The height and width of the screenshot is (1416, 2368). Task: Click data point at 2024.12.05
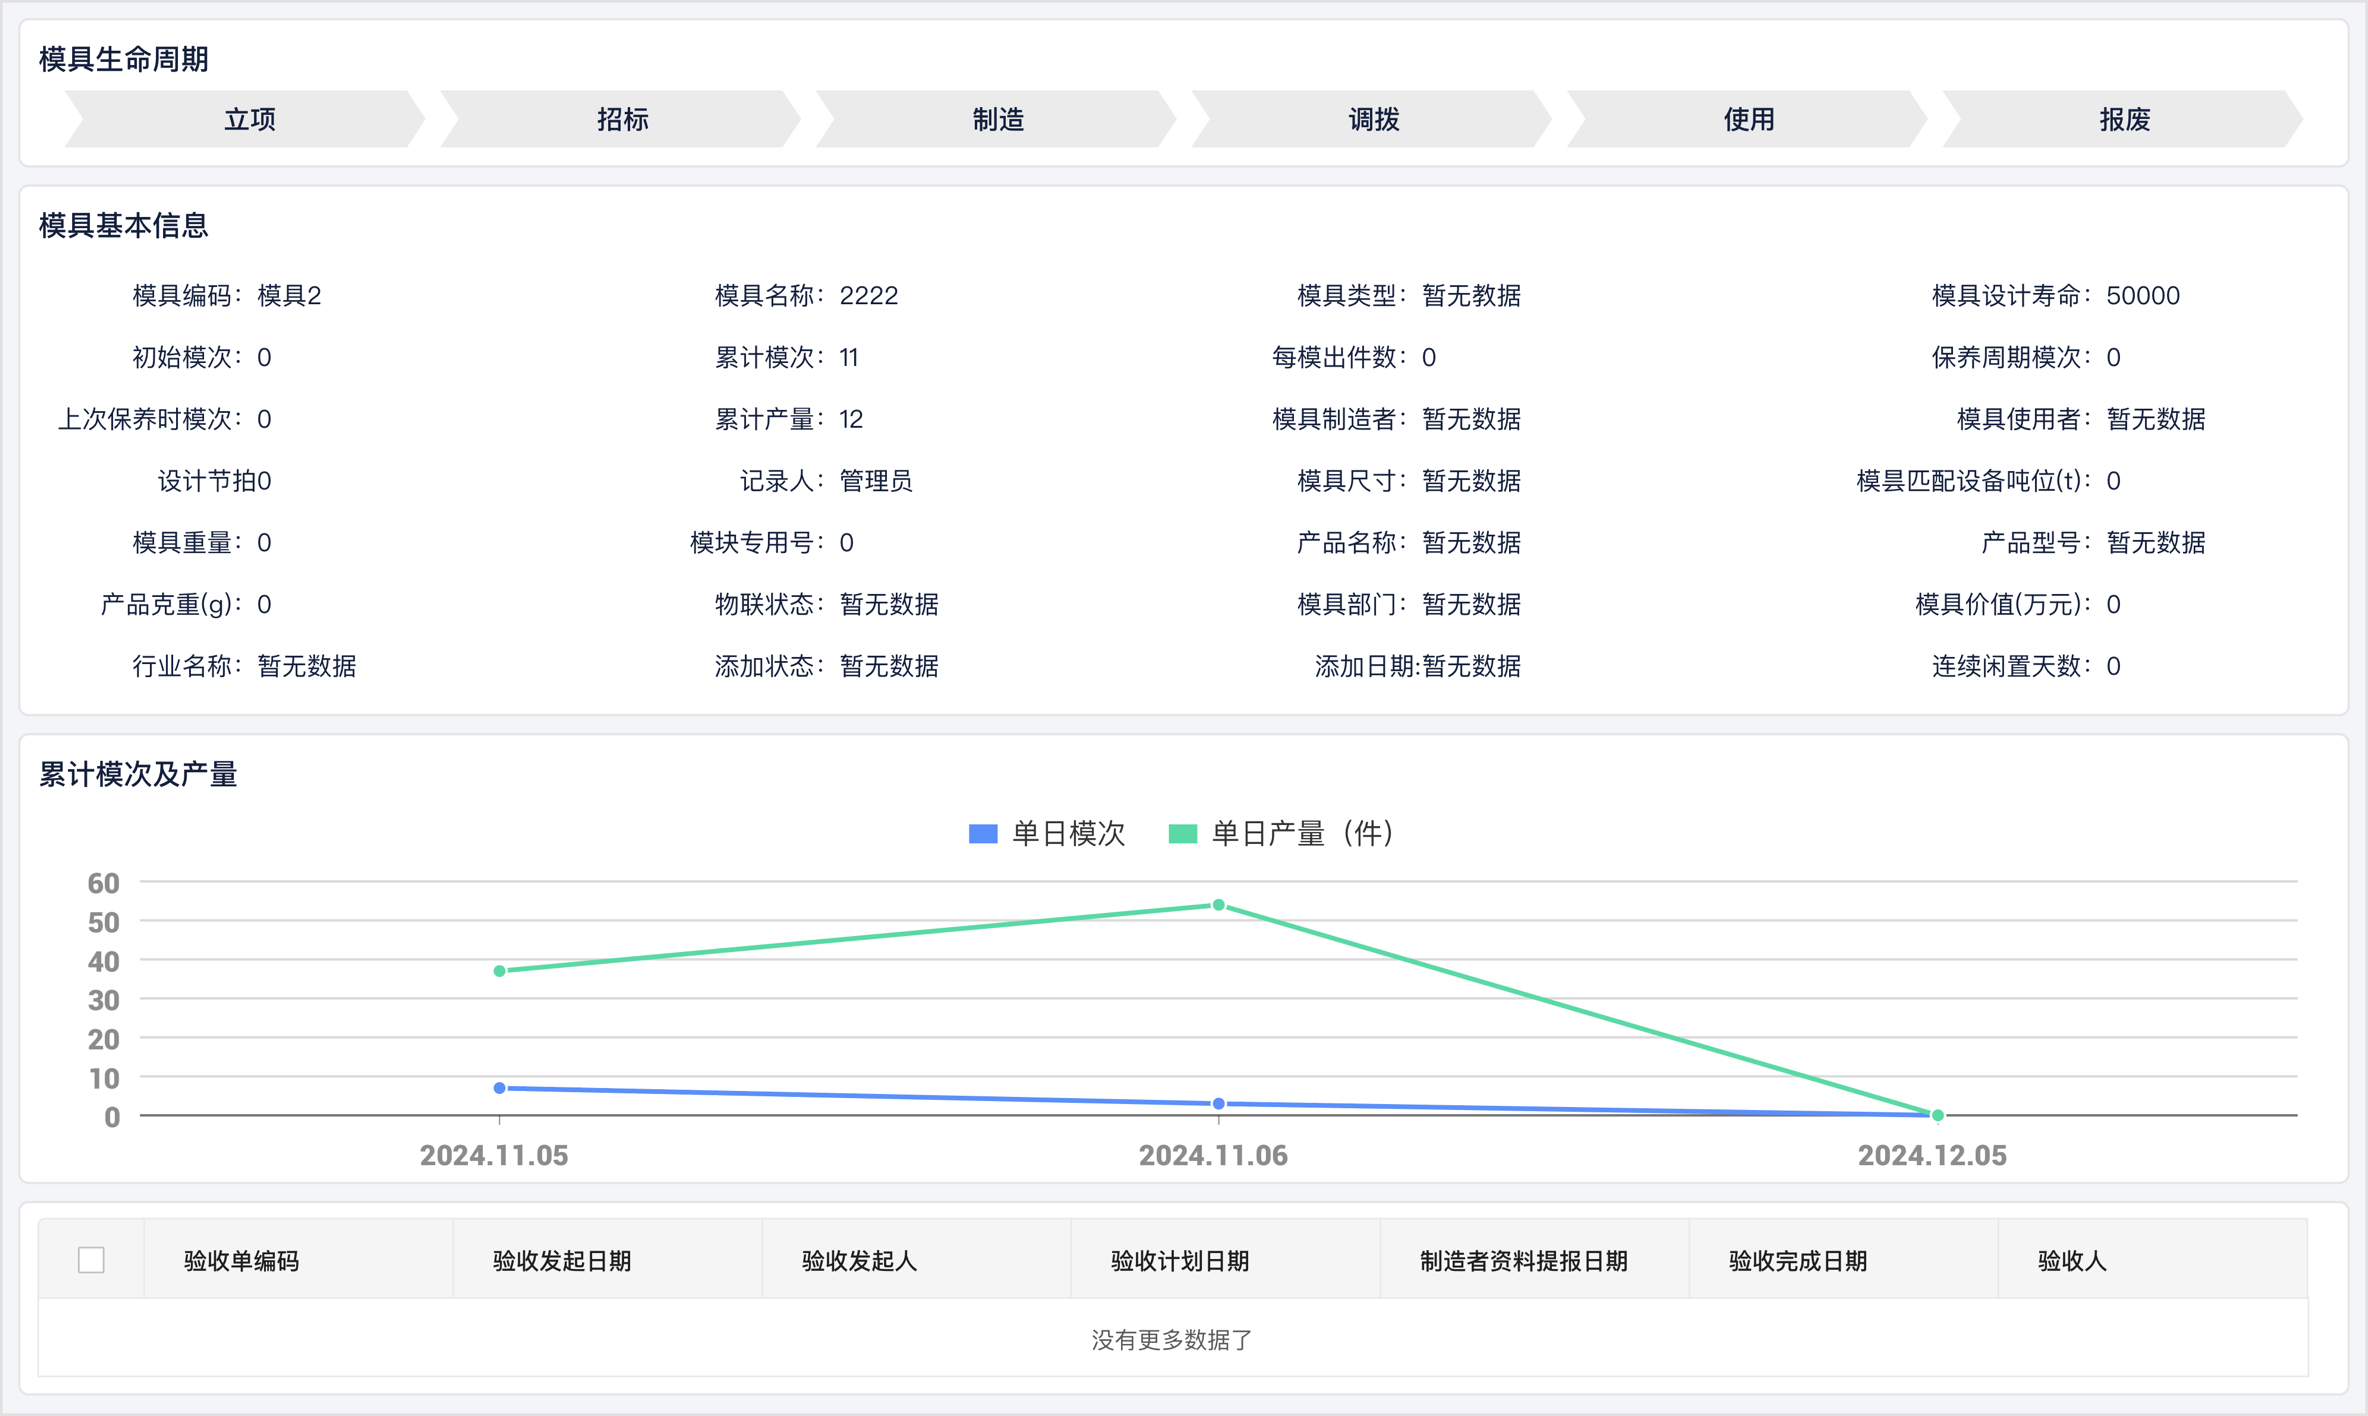pyautogui.click(x=1937, y=1115)
